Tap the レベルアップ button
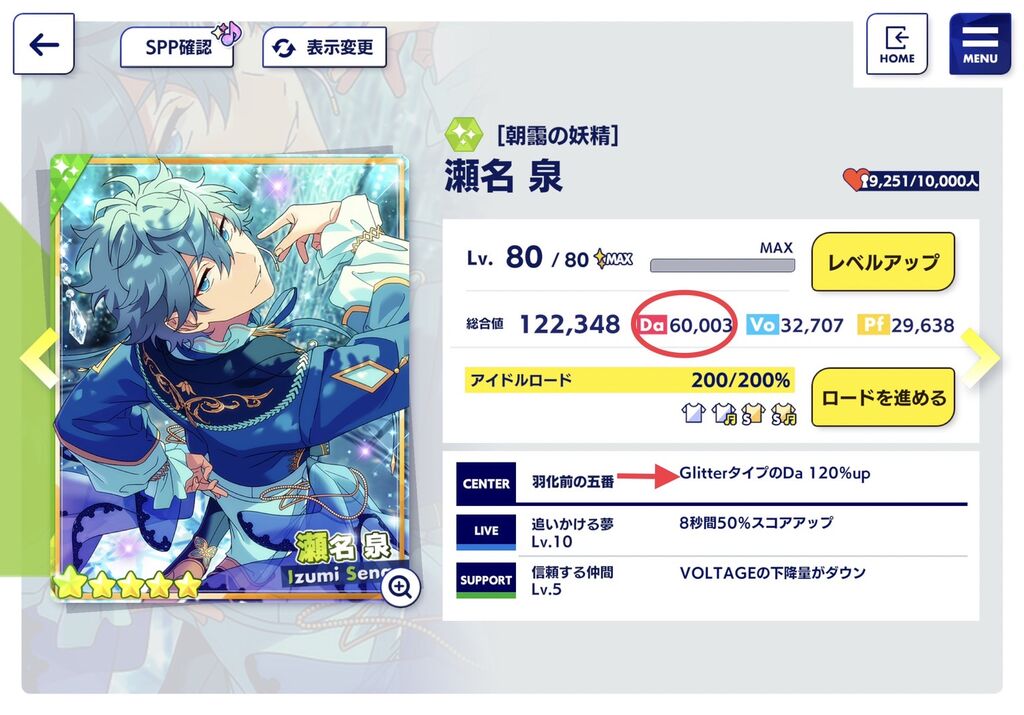This screenshot has width=1024, height=715. pos(883,262)
